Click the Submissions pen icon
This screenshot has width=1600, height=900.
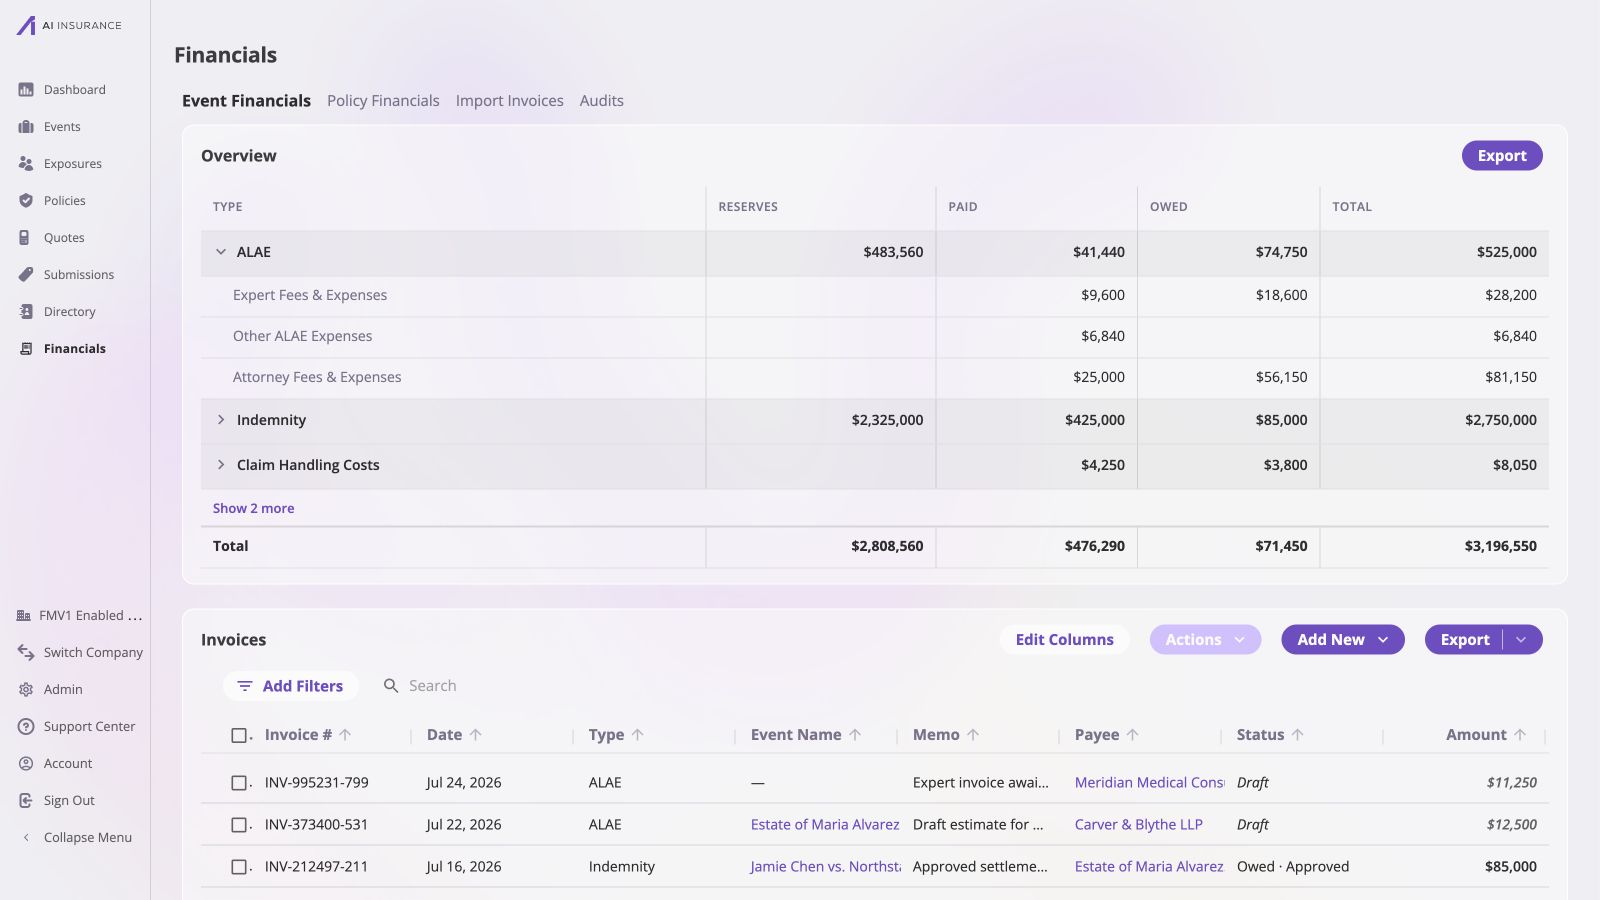click(x=26, y=275)
